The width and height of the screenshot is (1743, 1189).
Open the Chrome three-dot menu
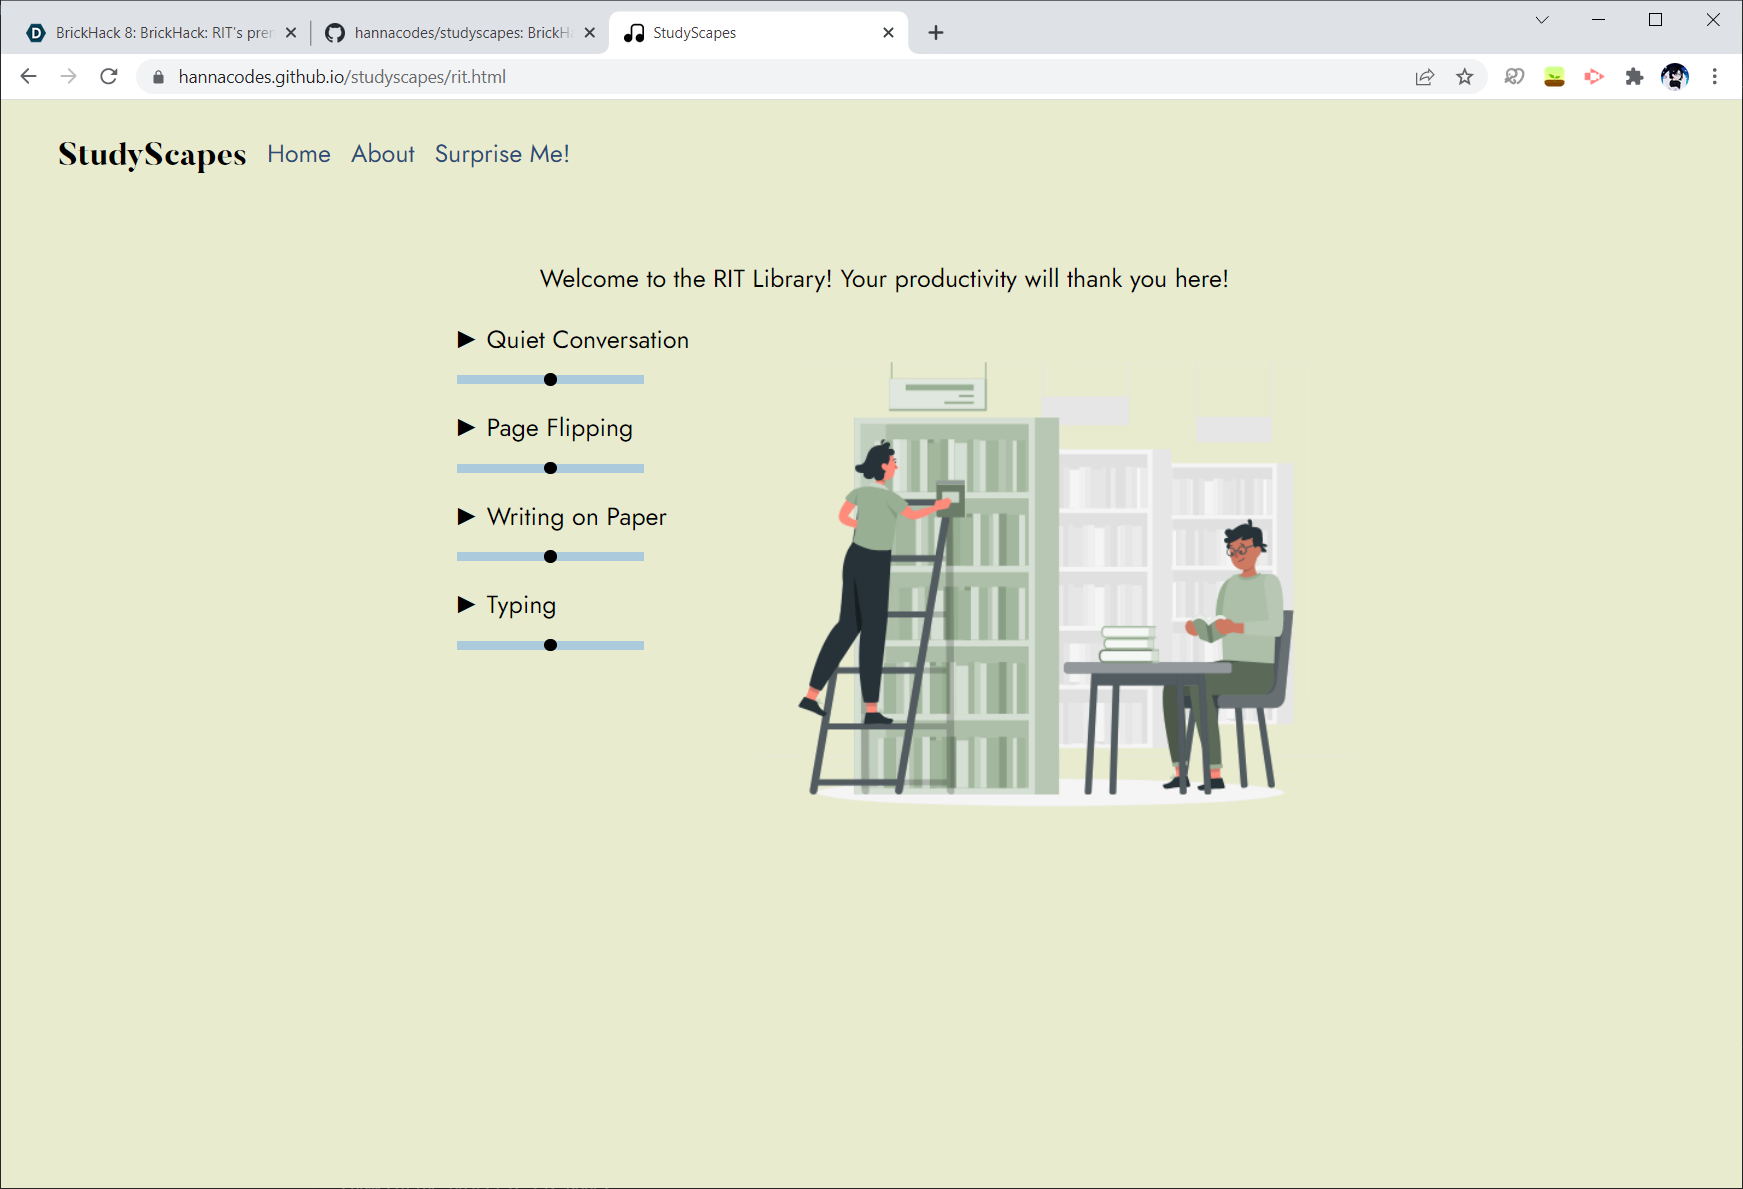[x=1715, y=77]
